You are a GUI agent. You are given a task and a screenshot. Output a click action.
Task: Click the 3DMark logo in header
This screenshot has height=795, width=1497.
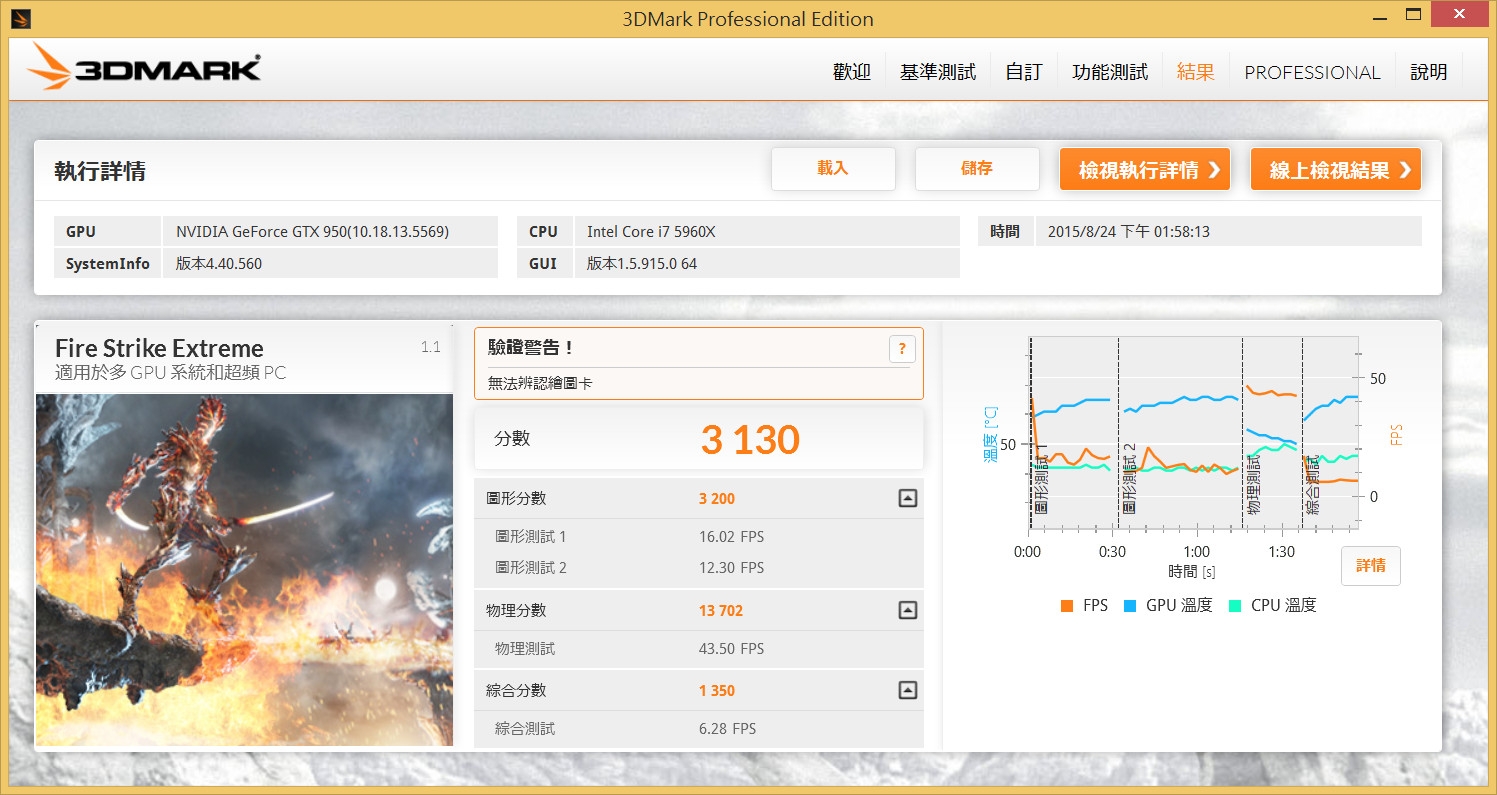[144, 67]
